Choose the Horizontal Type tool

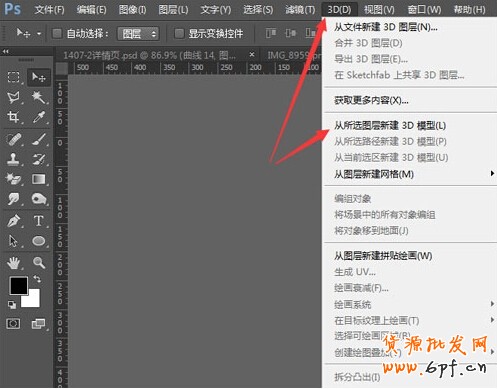click(x=39, y=221)
